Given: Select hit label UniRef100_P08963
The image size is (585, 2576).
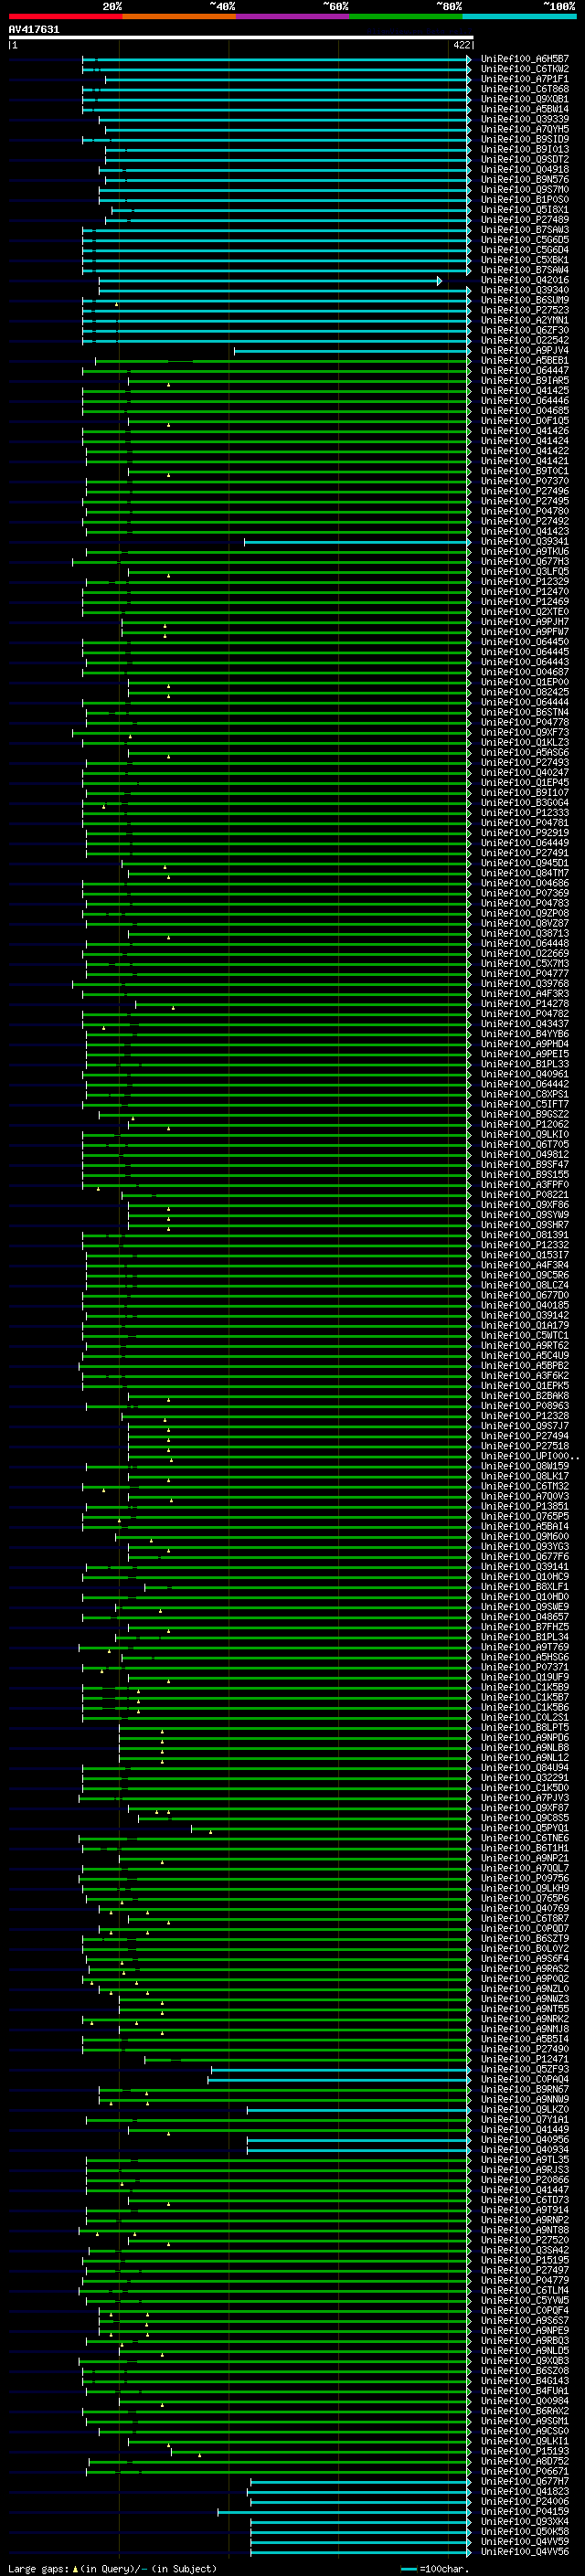Looking at the screenshot, I should pyautogui.click(x=524, y=1405).
